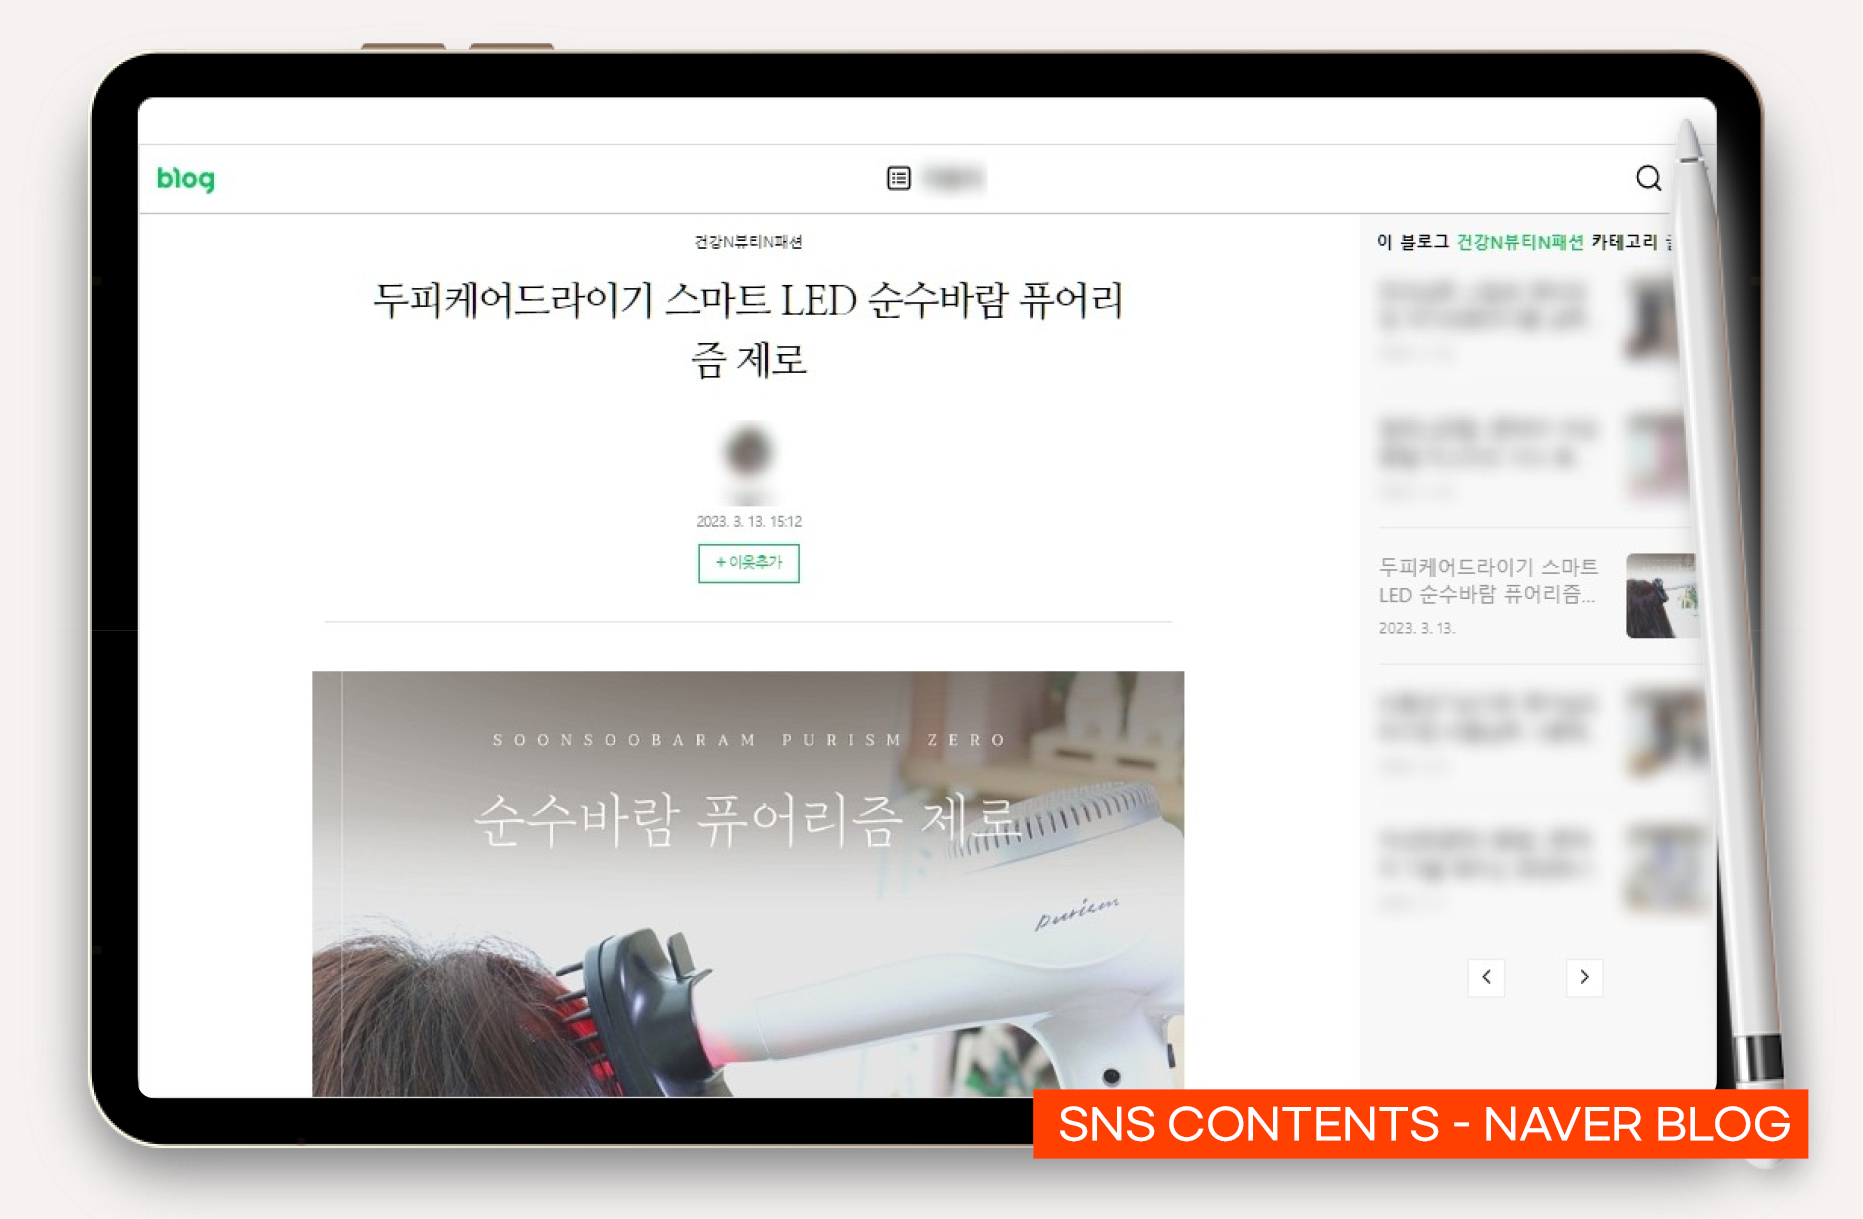This screenshot has width=1863, height=1219.
Task: Click the blurred author profile picture
Action: [x=749, y=451]
